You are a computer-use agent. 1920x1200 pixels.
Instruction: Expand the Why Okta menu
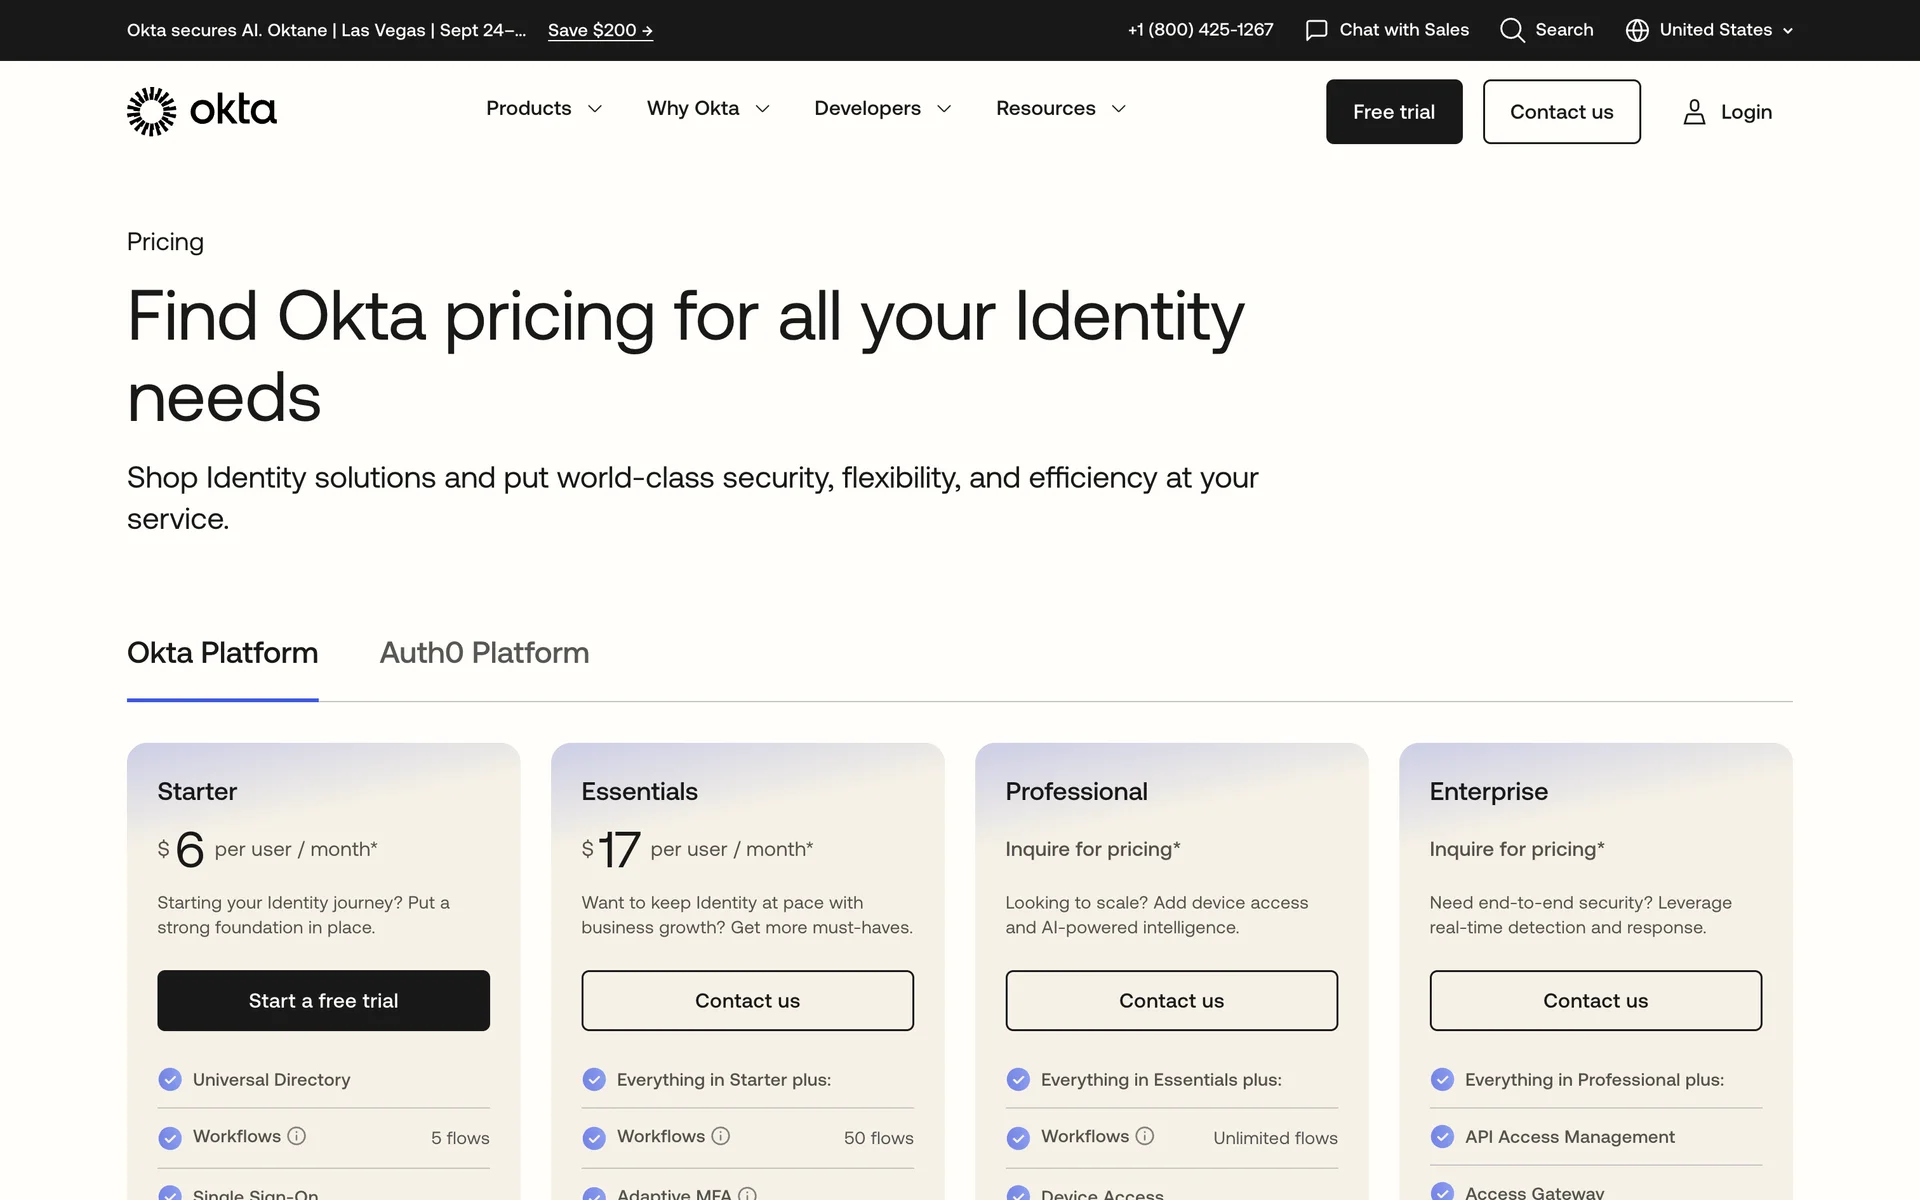click(x=708, y=108)
